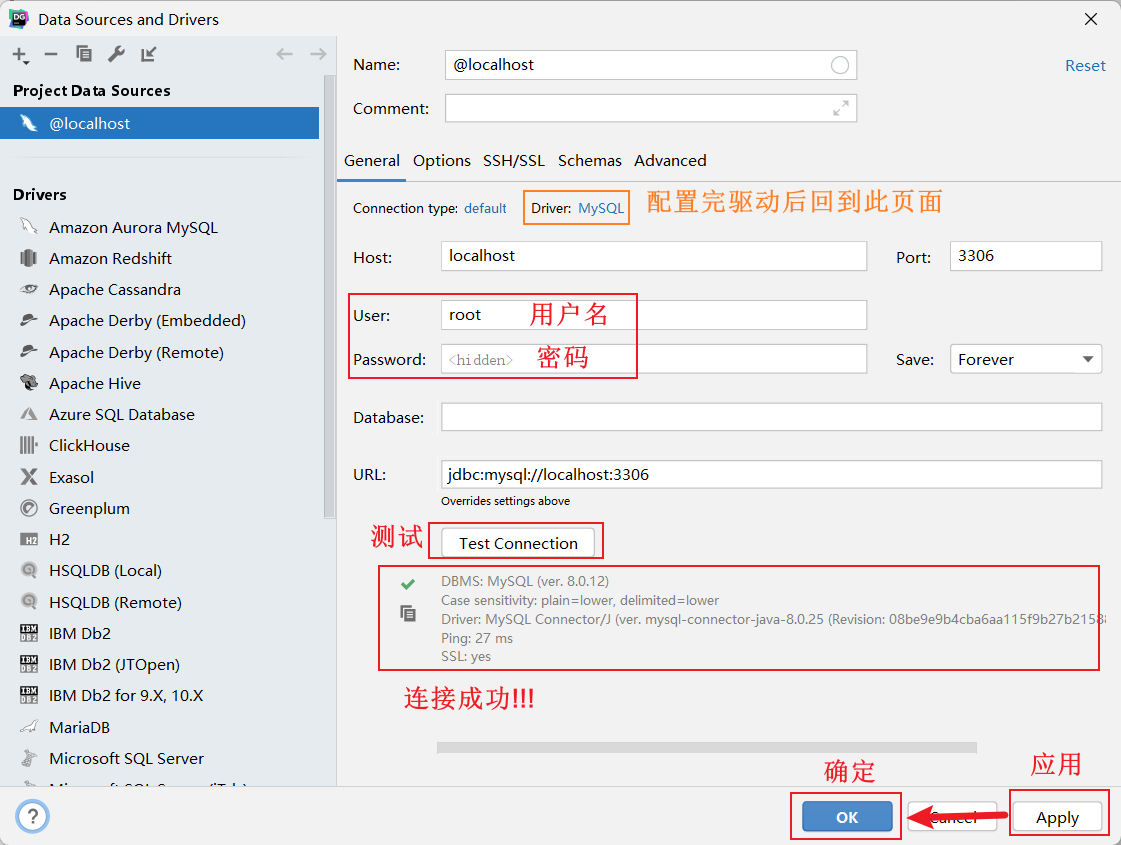1121x845 pixels.
Task: Click the color circle in Name field
Action: pos(840,65)
